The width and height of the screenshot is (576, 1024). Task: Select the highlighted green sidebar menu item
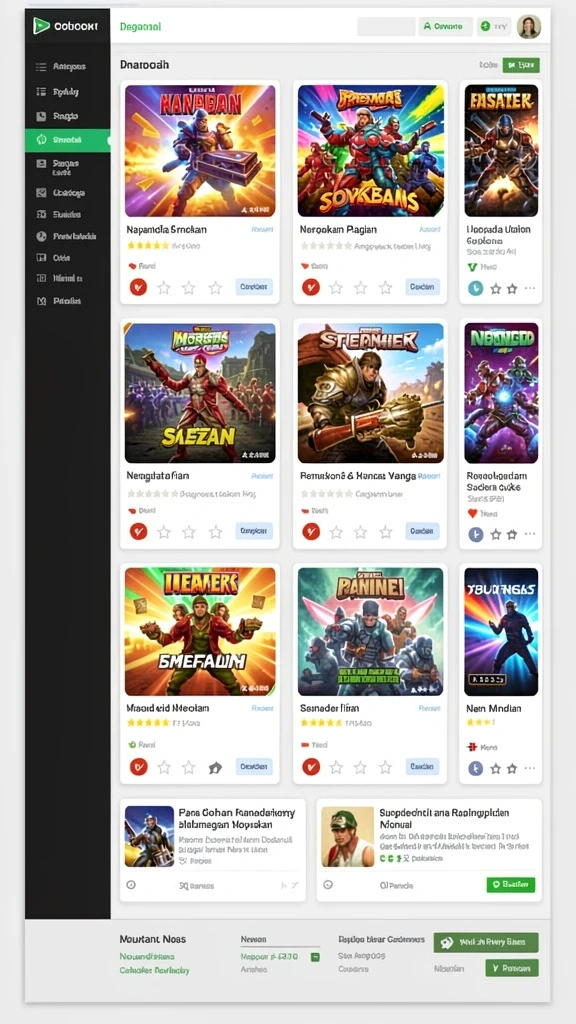click(x=67, y=140)
